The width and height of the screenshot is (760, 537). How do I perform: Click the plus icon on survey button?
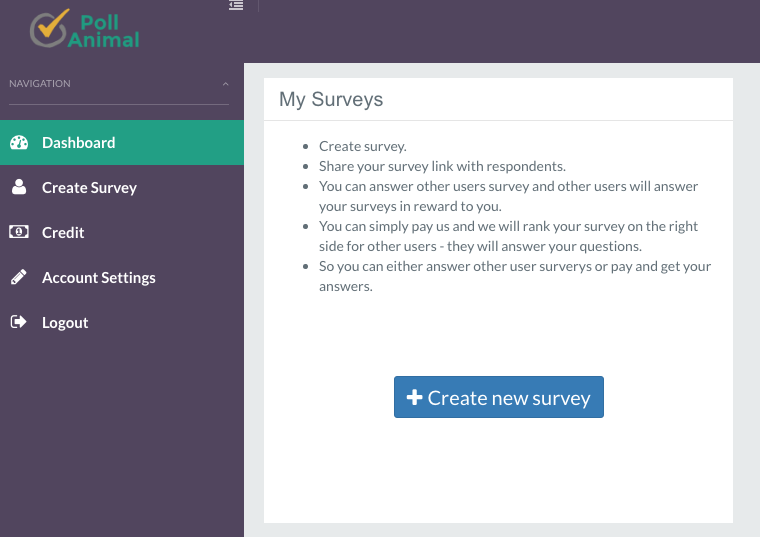[414, 397]
